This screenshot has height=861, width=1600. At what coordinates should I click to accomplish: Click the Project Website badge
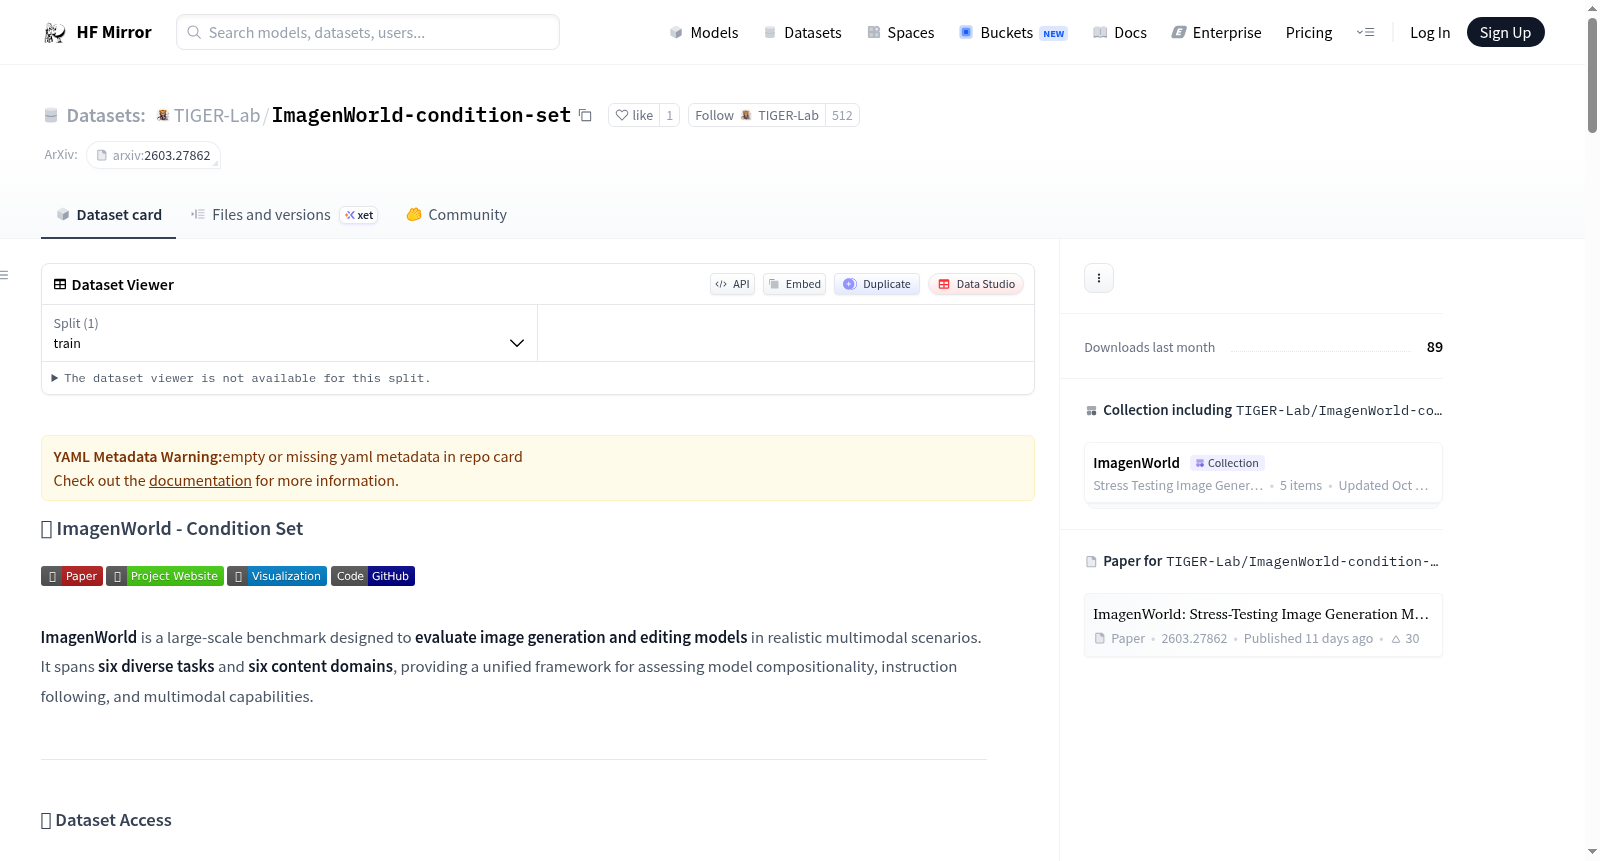coord(165,576)
